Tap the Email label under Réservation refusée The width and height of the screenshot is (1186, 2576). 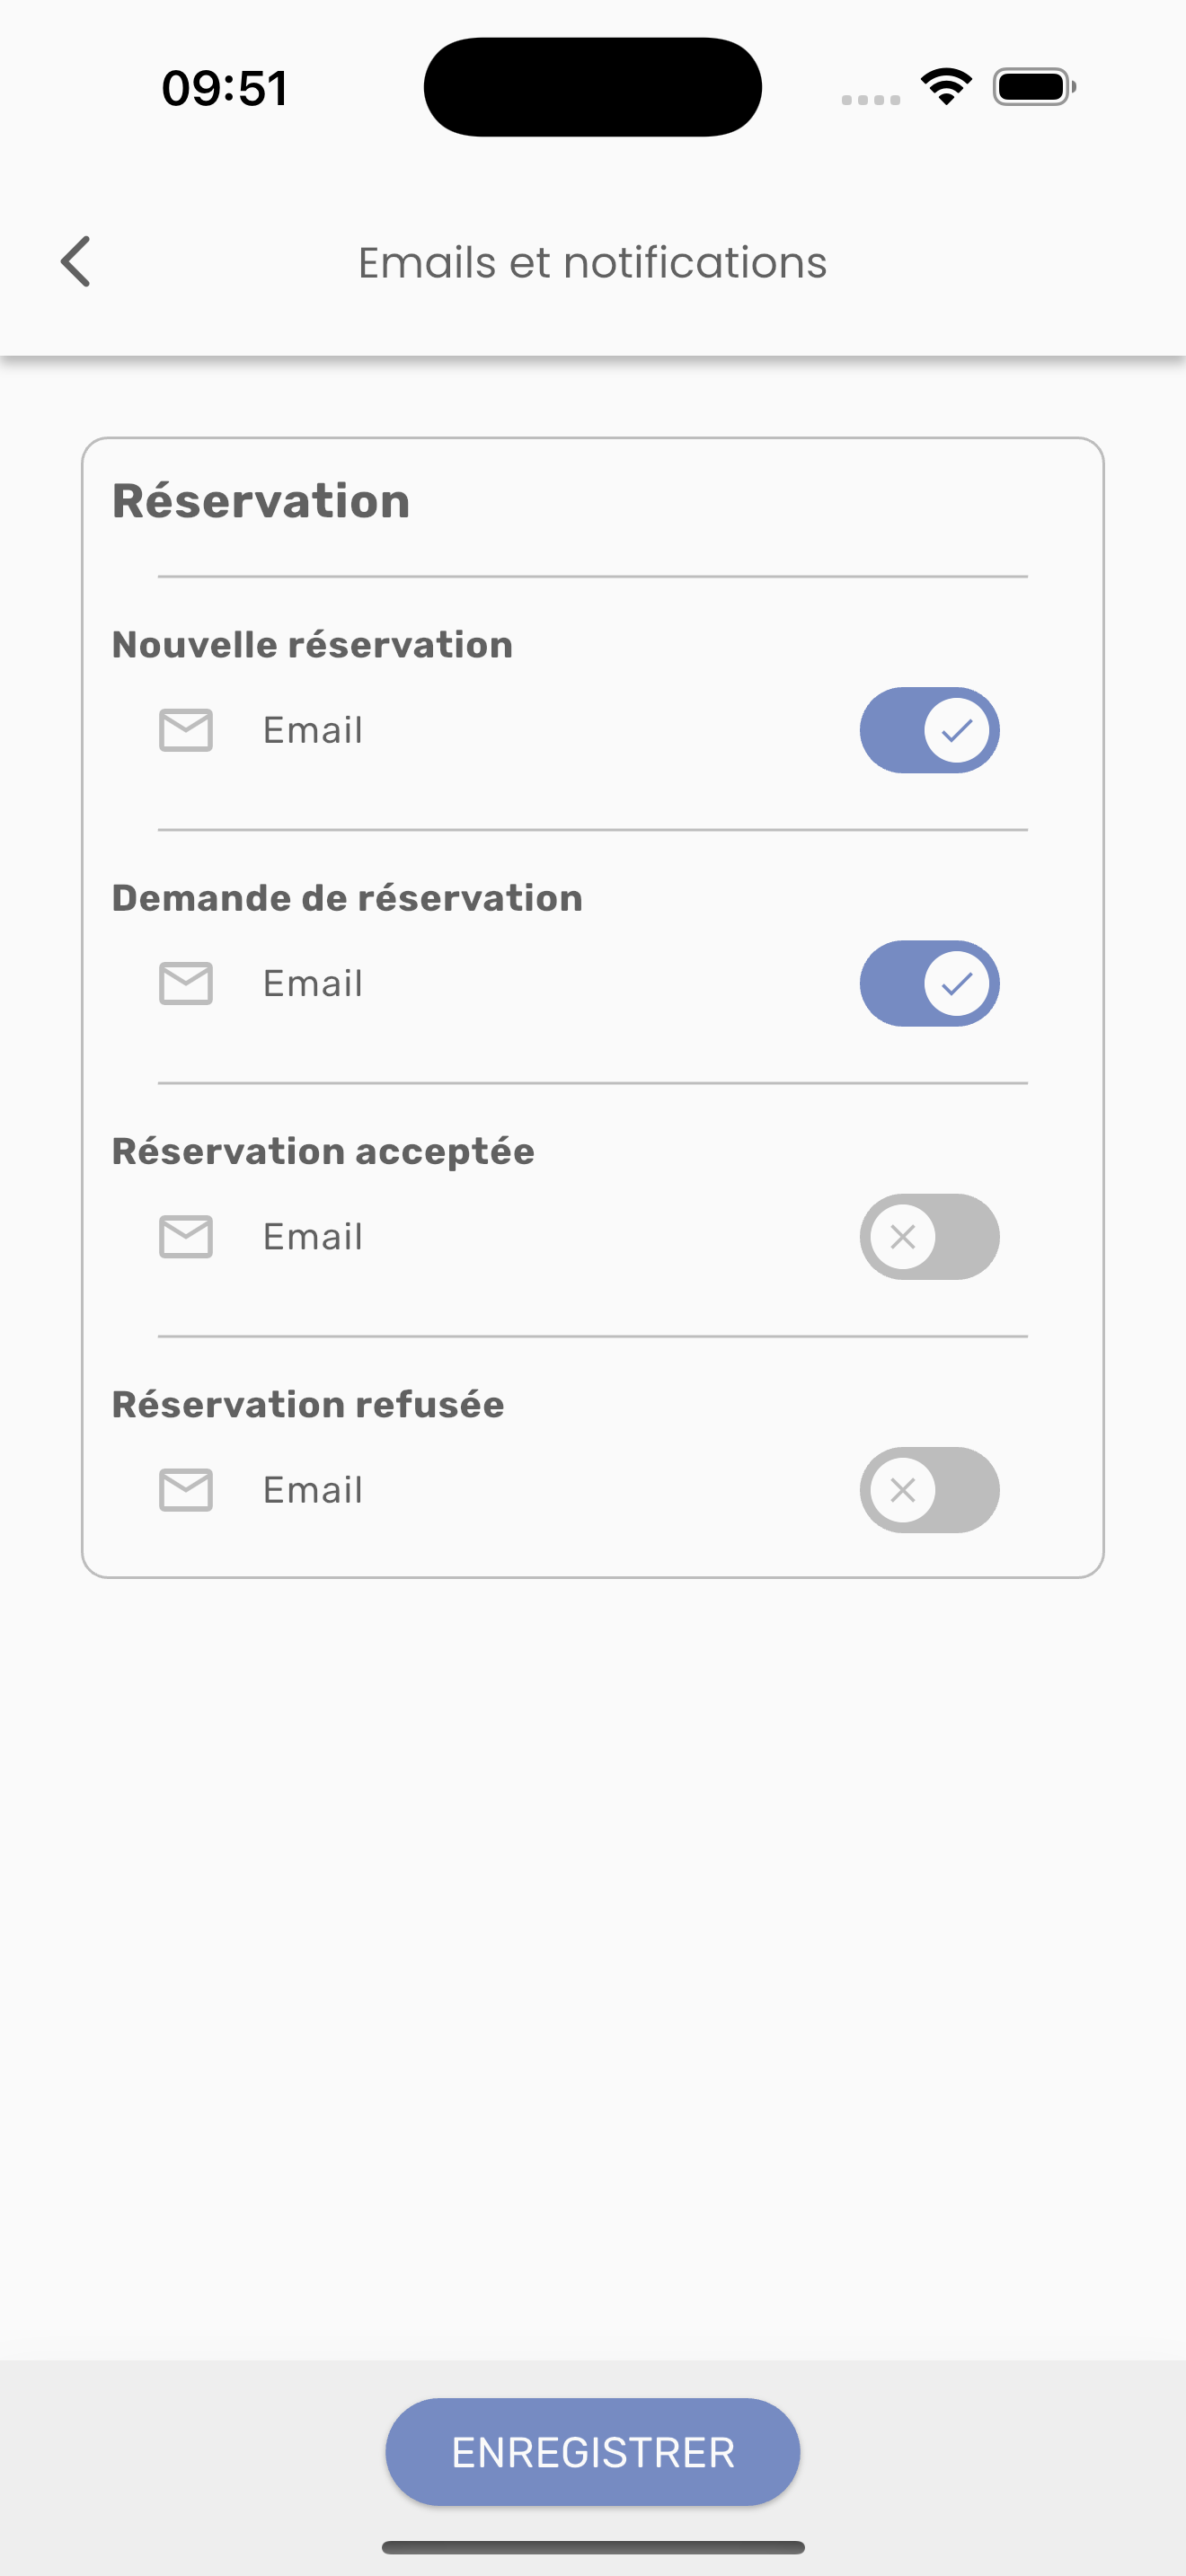[x=312, y=1490]
